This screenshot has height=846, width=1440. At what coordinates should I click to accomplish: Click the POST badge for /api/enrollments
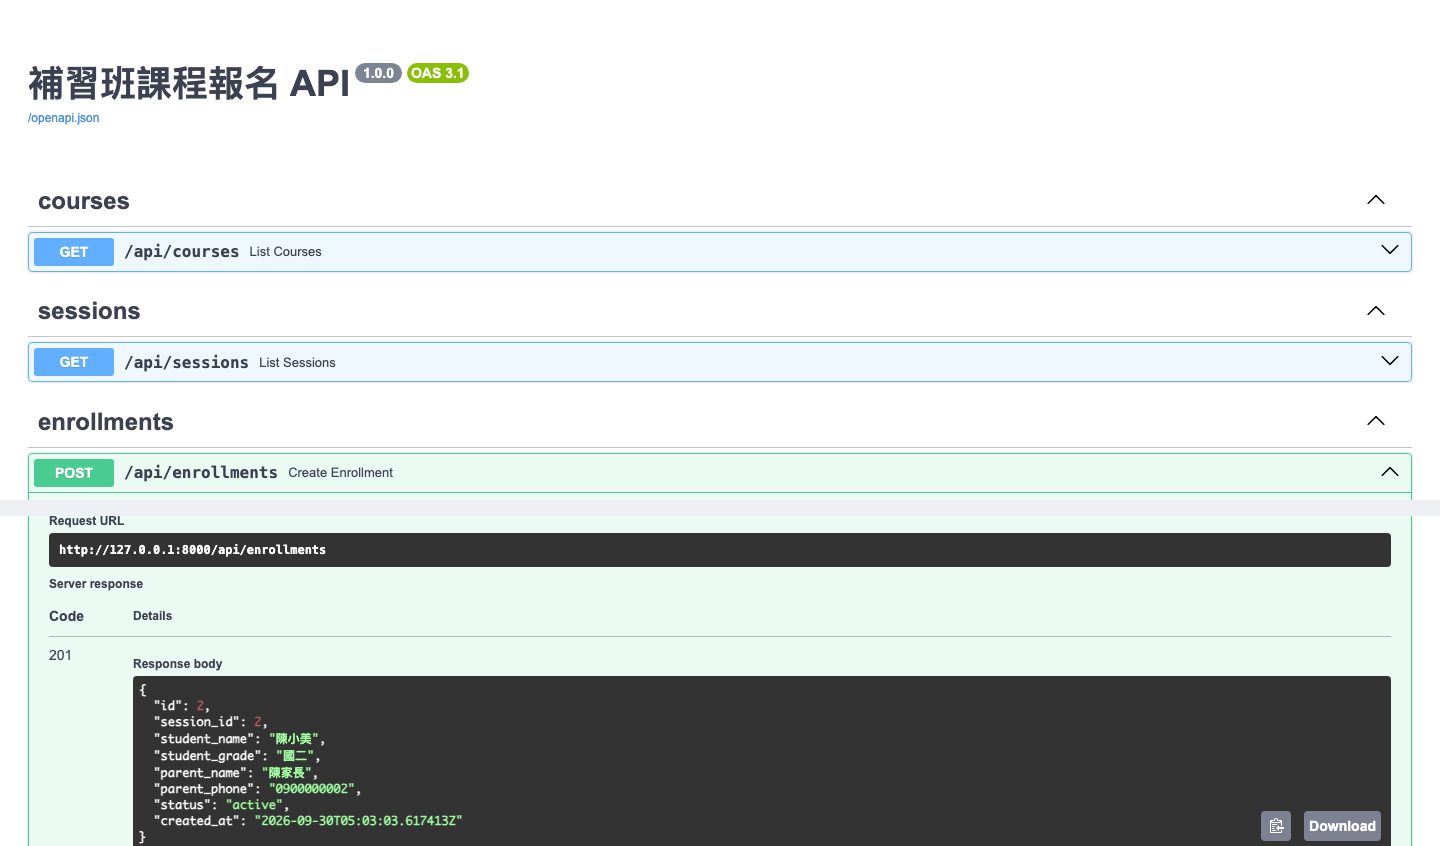pos(74,473)
